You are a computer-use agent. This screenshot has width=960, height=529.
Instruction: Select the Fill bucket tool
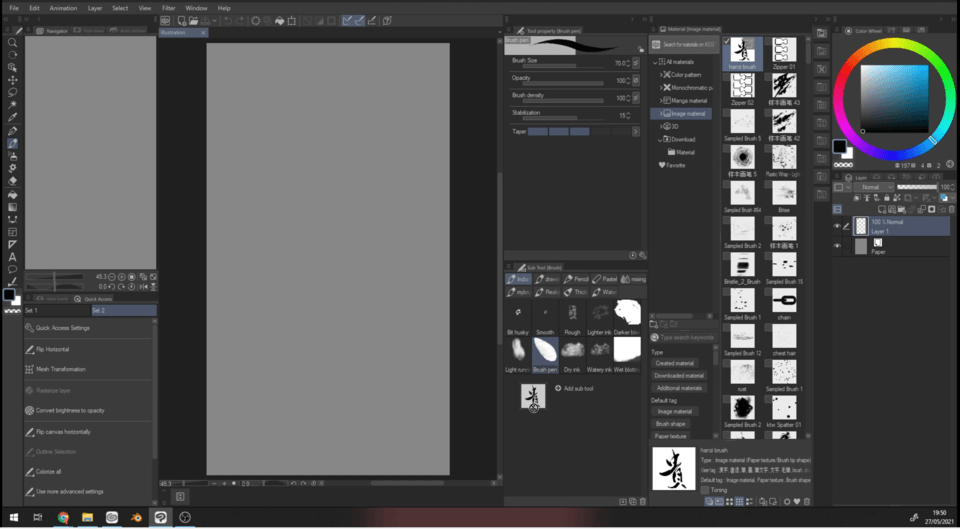click(12, 195)
